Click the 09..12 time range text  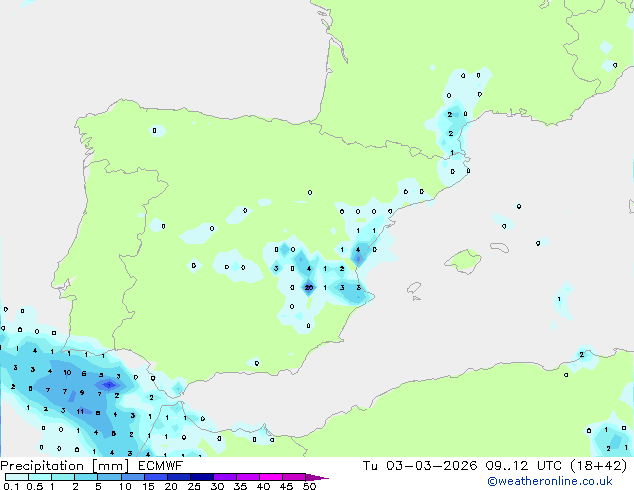click(507, 466)
